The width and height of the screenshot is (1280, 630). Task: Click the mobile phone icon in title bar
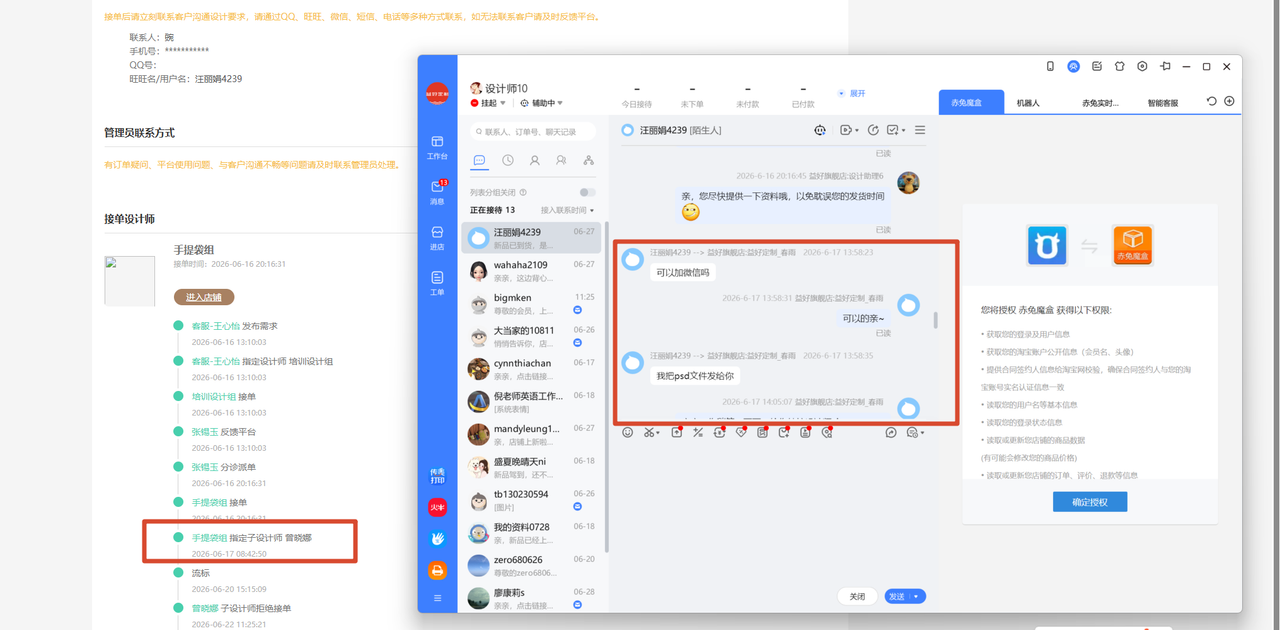[1050, 66]
